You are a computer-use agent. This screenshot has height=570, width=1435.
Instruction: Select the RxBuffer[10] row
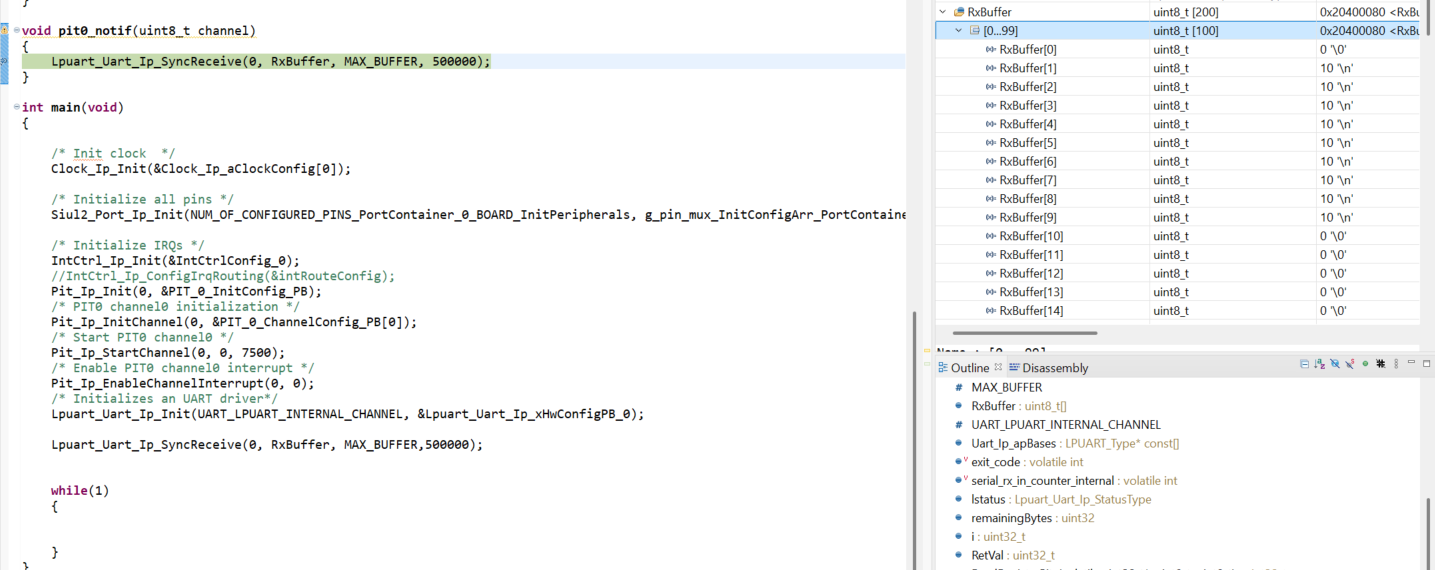[x=1177, y=236]
